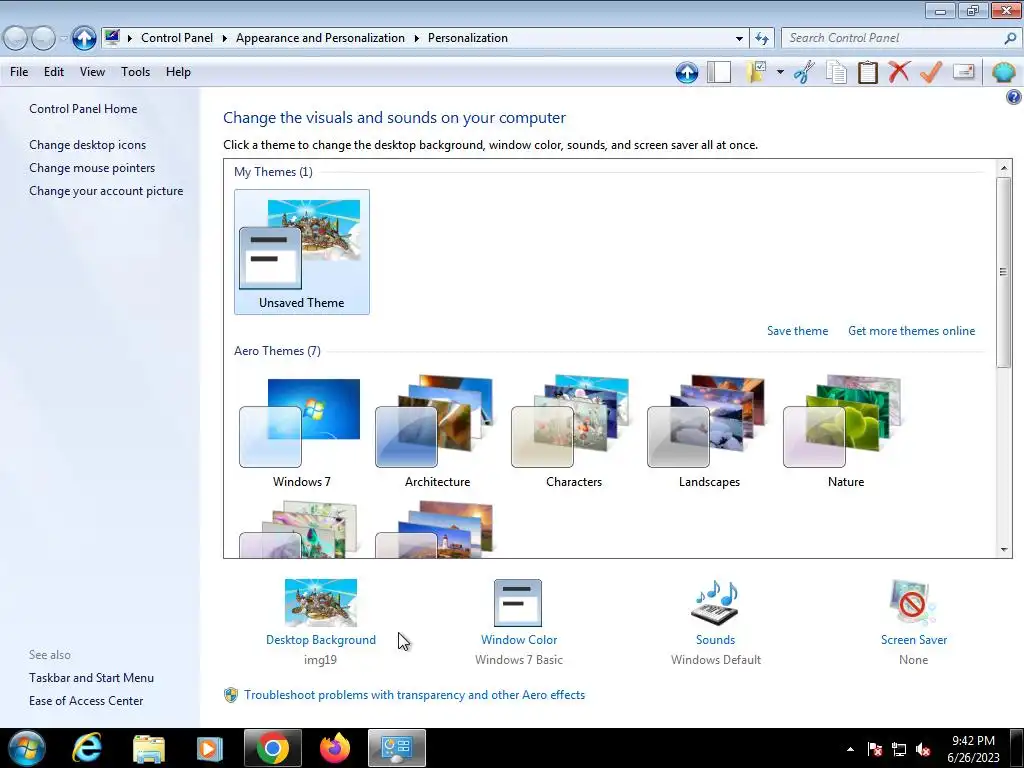Image resolution: width=1024 pixels, height=768 pixels.
Task: Click the themes list scrollbar thumb
Action: (1004, 272)
